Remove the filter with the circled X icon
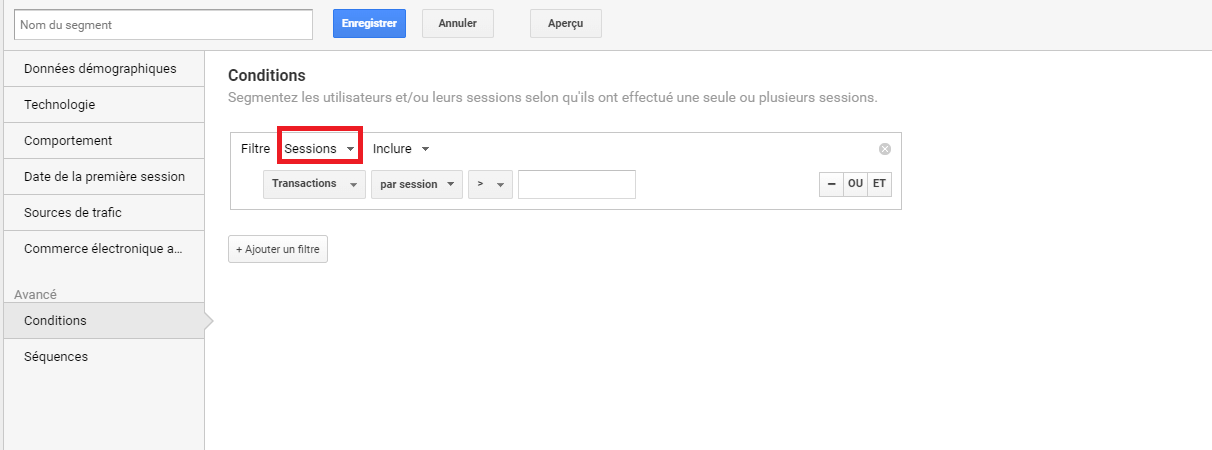 (884, 149)
